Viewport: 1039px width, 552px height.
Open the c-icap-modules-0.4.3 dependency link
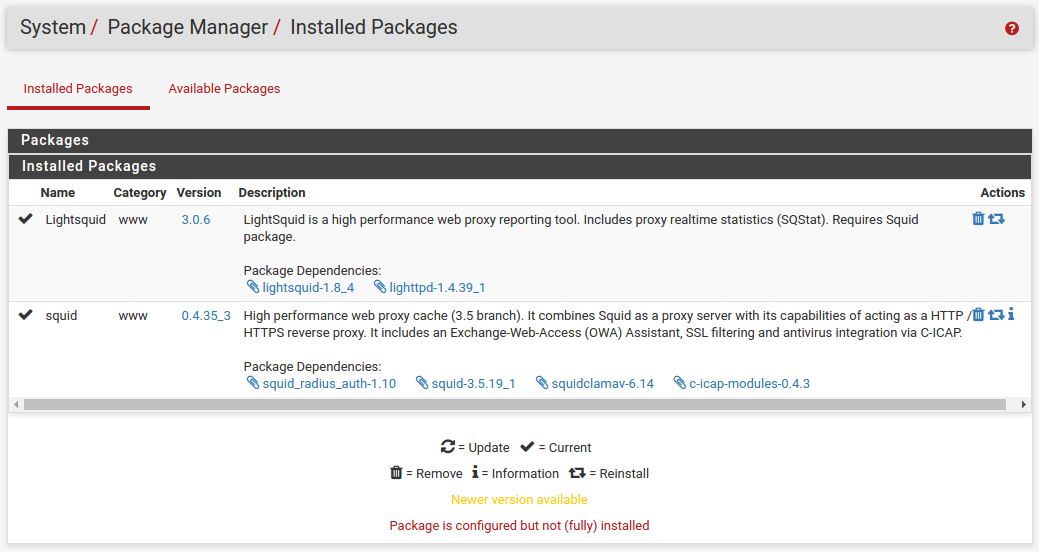click(749, 384)
